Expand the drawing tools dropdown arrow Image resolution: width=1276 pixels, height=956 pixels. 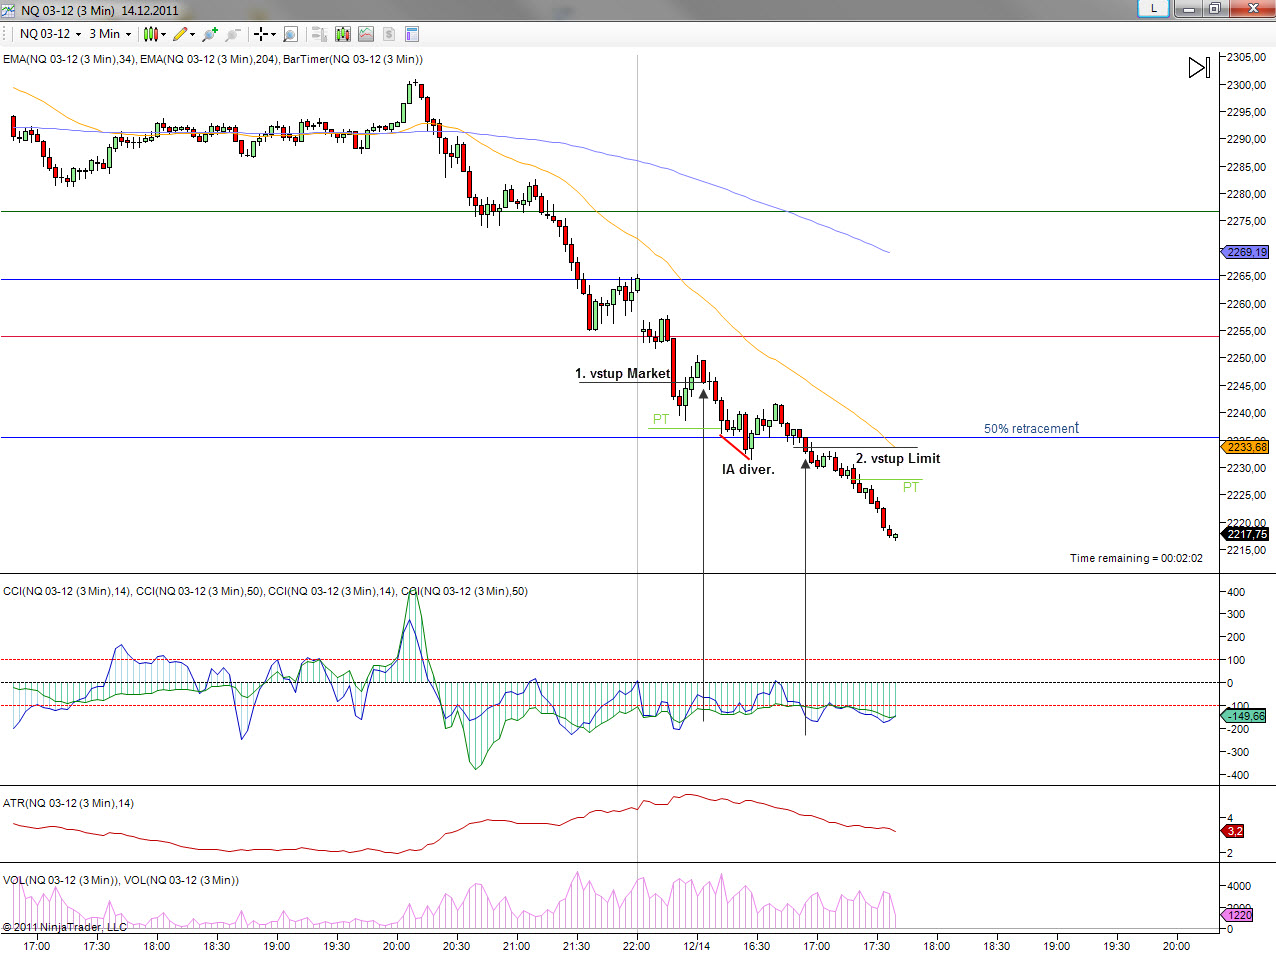point(192,34)
